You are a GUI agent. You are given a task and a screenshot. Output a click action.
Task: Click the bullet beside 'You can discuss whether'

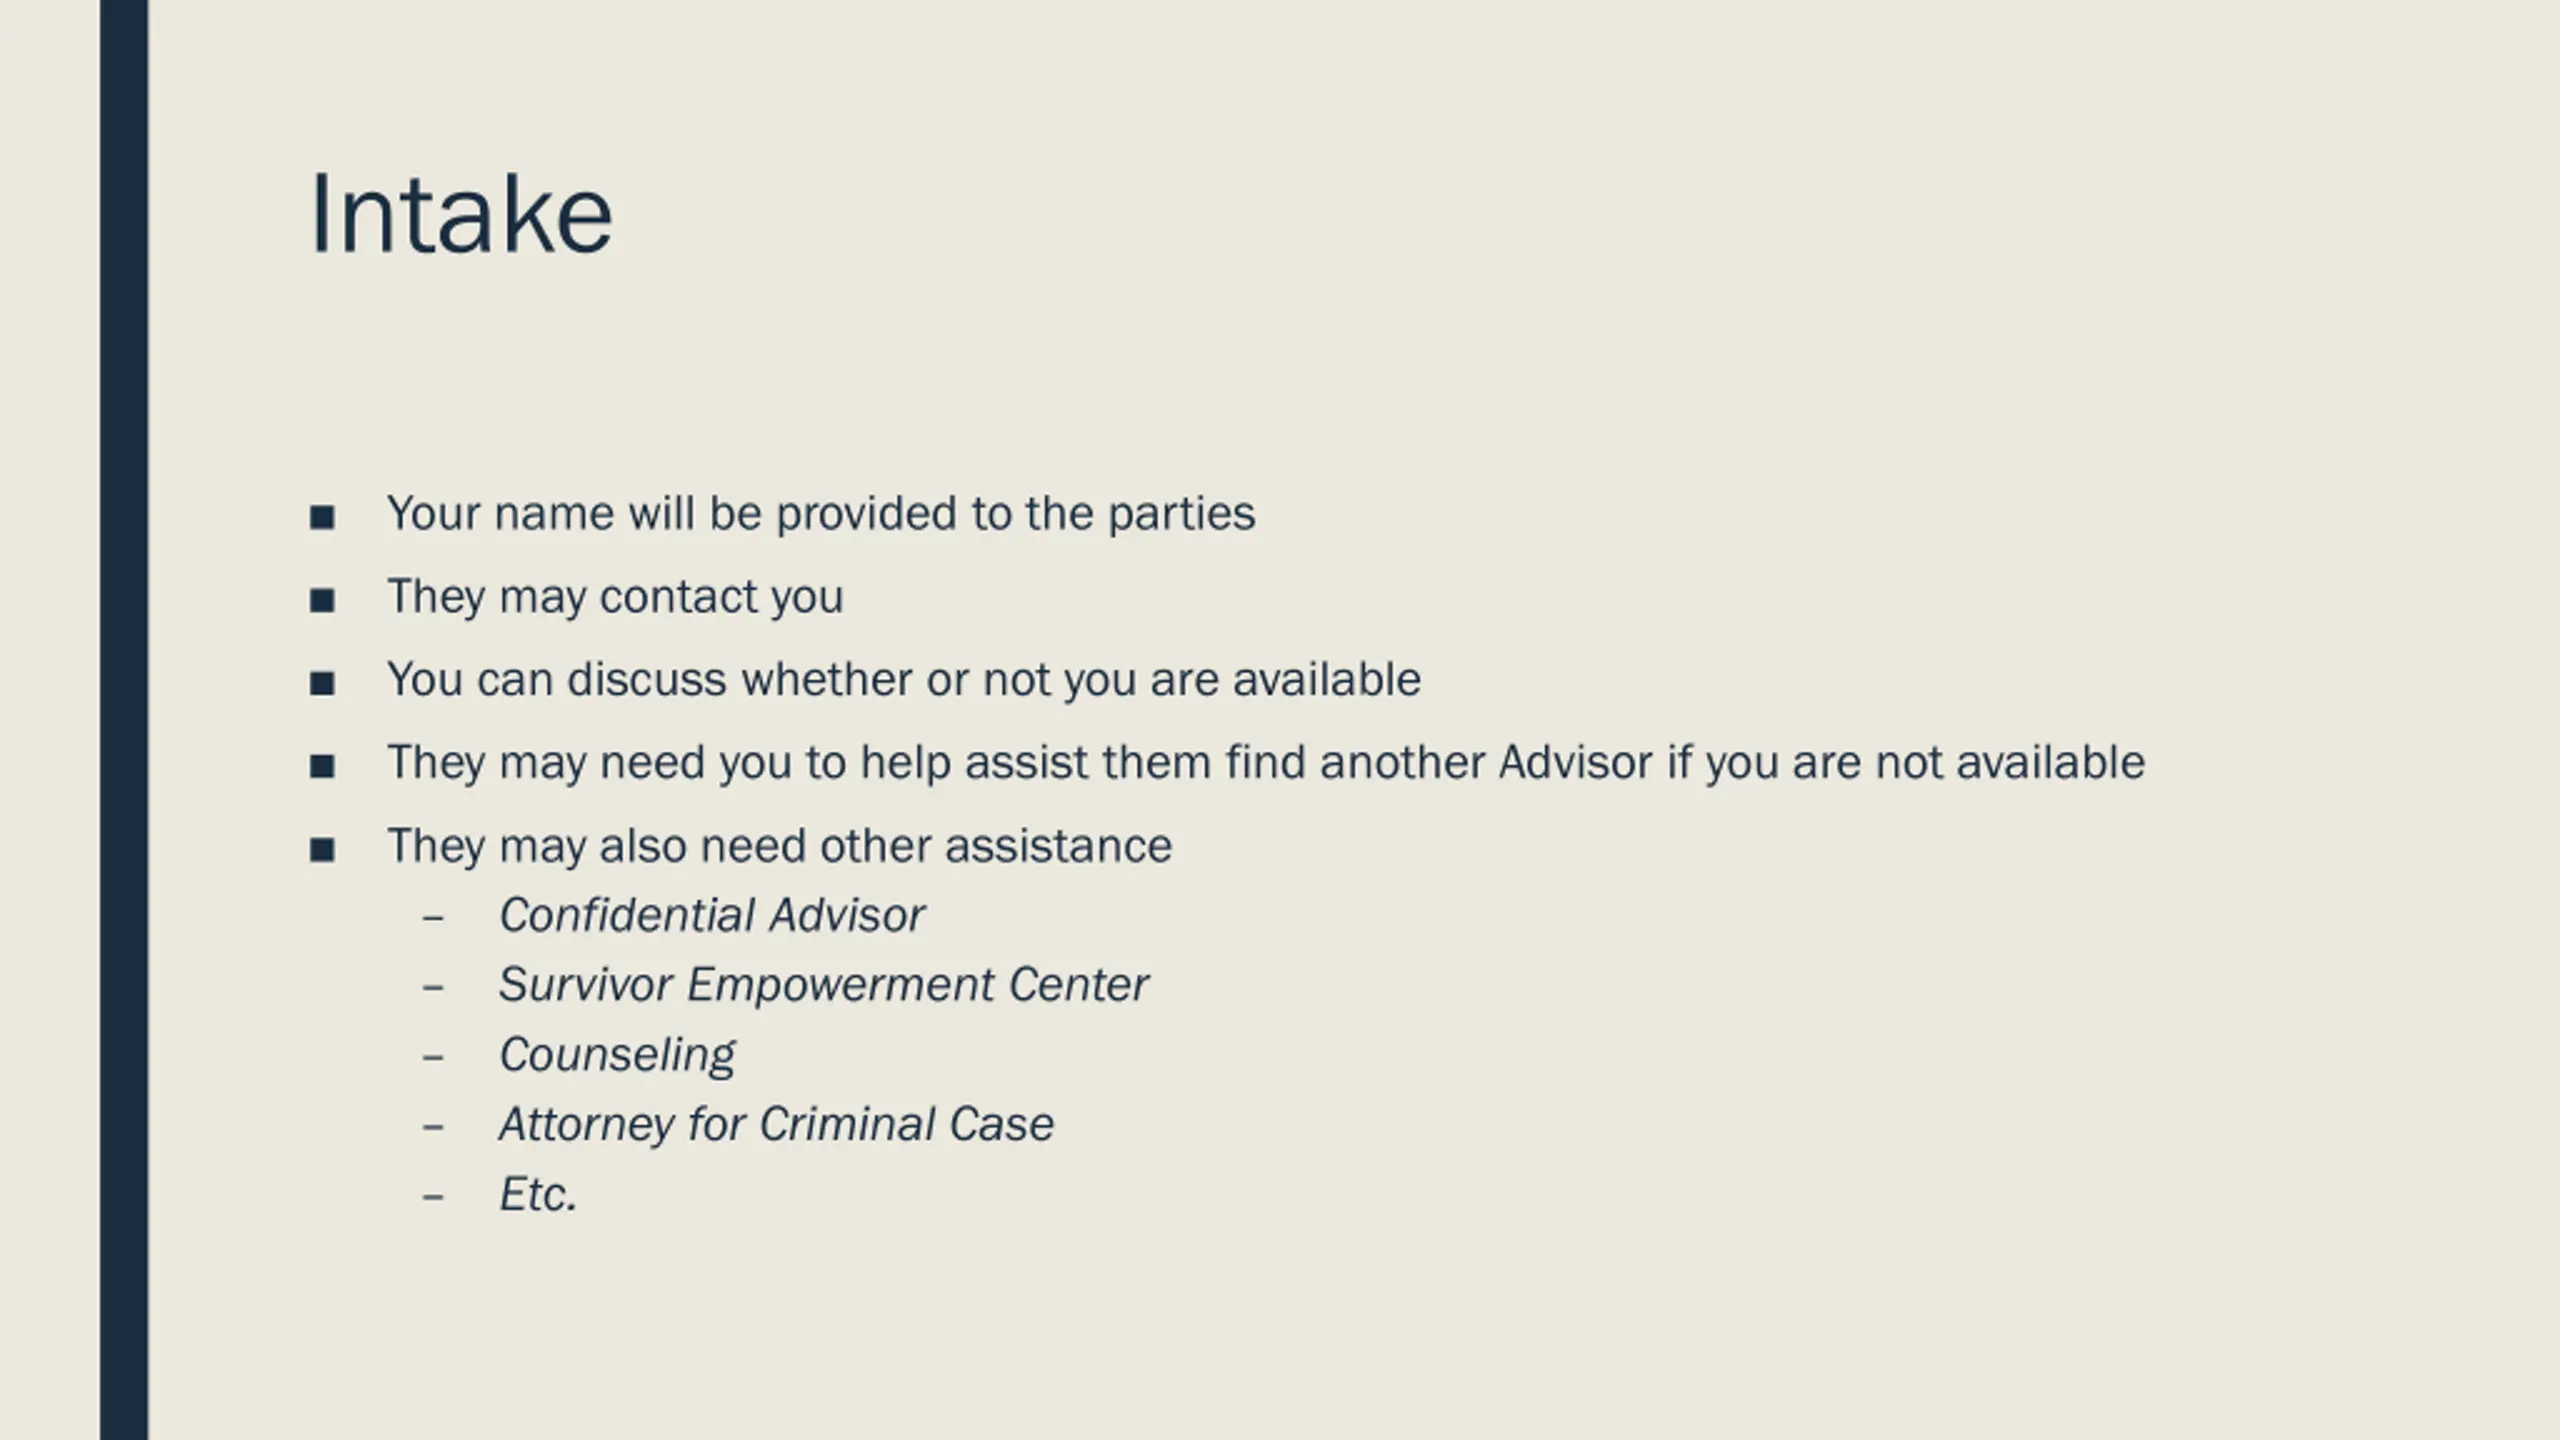[322, 683]
